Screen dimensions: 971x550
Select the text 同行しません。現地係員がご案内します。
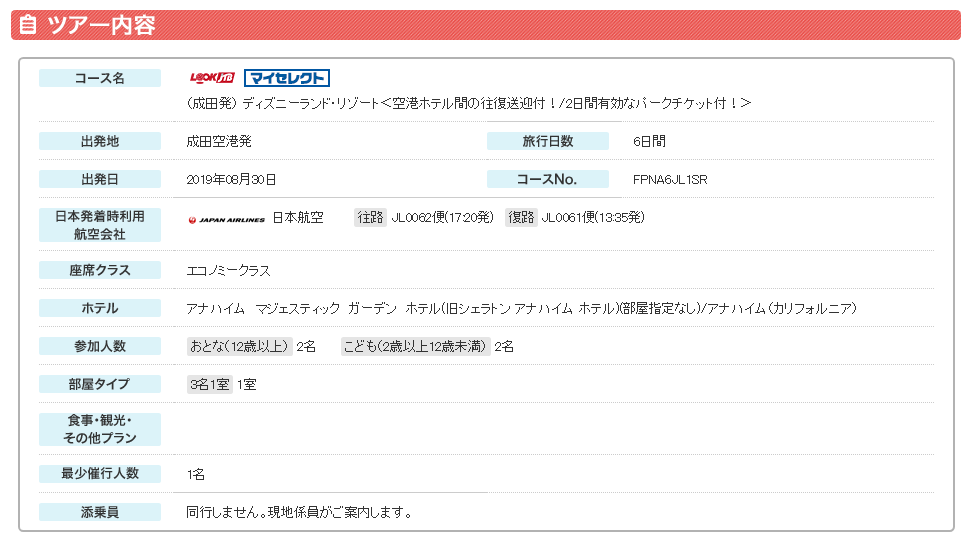click(x=300, y=512)
